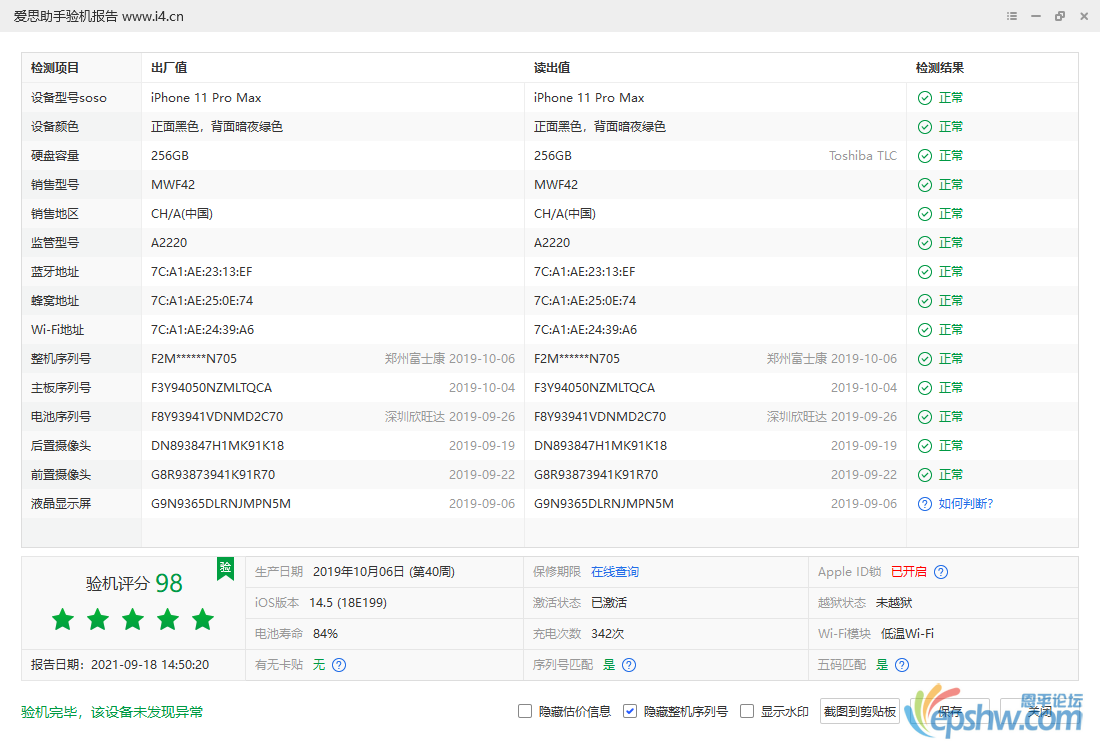Click the 电池寿命 84% value

point(326,633)
